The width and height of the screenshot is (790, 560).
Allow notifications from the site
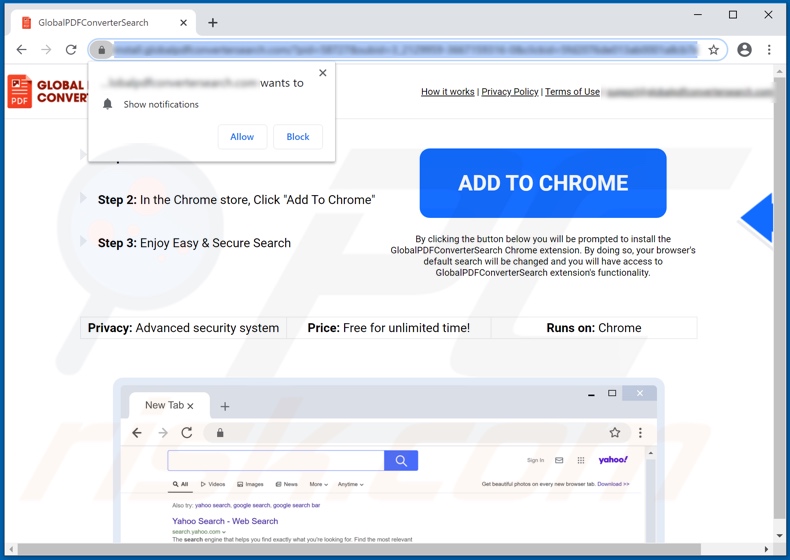click(242, 137)
